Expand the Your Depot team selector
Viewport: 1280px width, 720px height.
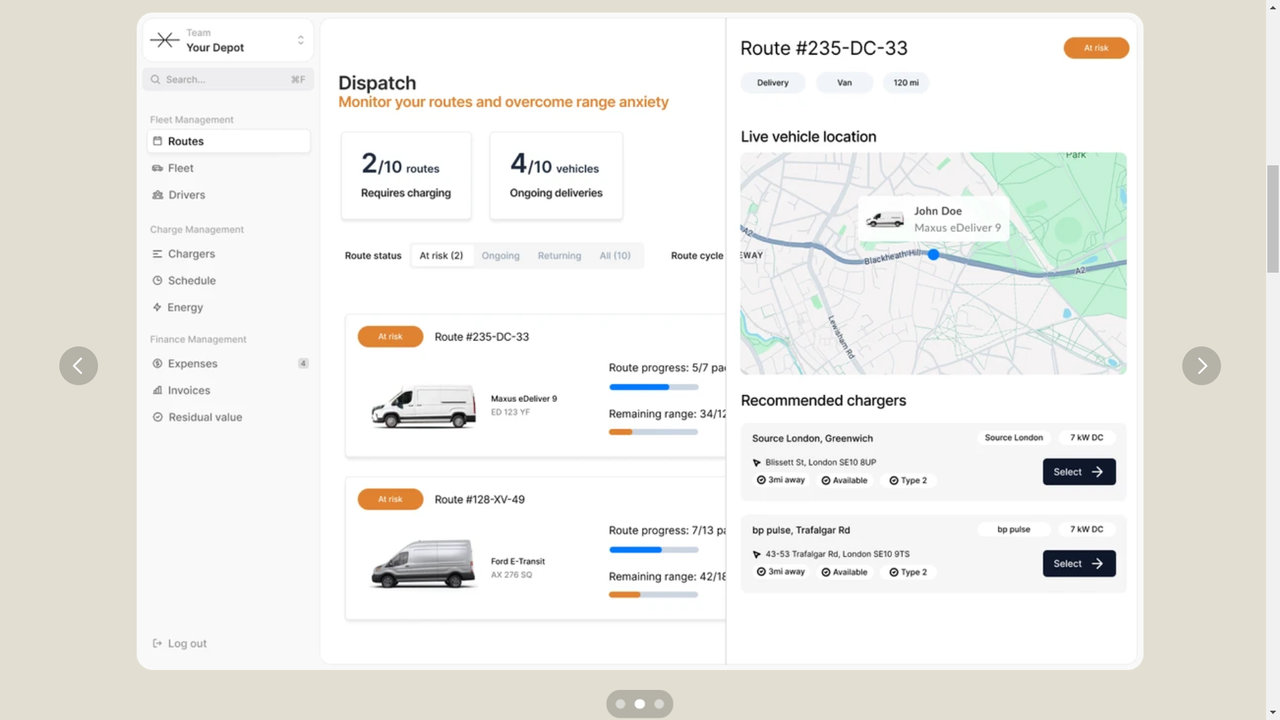[228, 40]
